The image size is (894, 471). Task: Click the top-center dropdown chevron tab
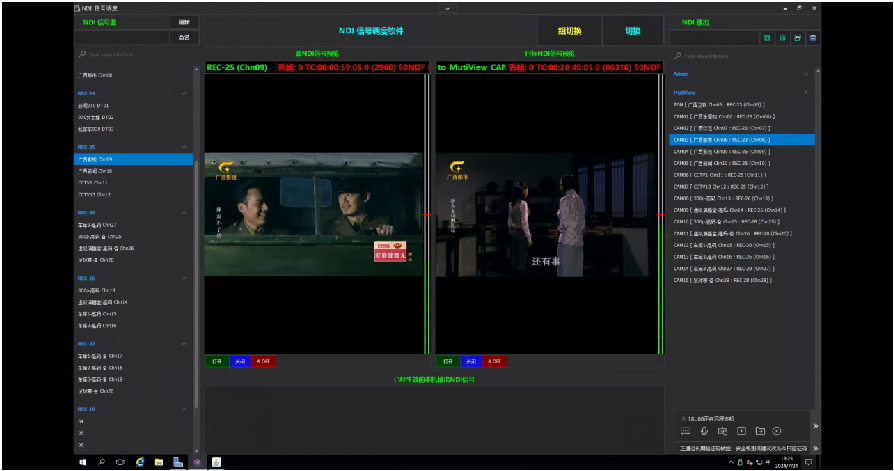(x=447, y=9)
